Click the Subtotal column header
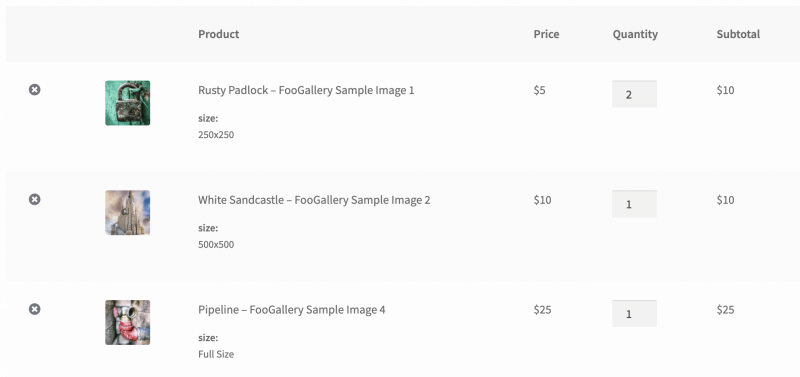The image size is (800, 377). tap(738, 34)
